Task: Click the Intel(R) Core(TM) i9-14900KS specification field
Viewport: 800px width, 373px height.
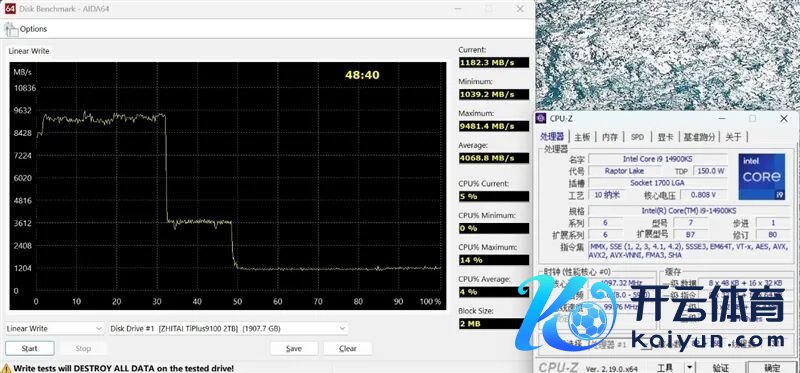Action: (x=688, y=211)
